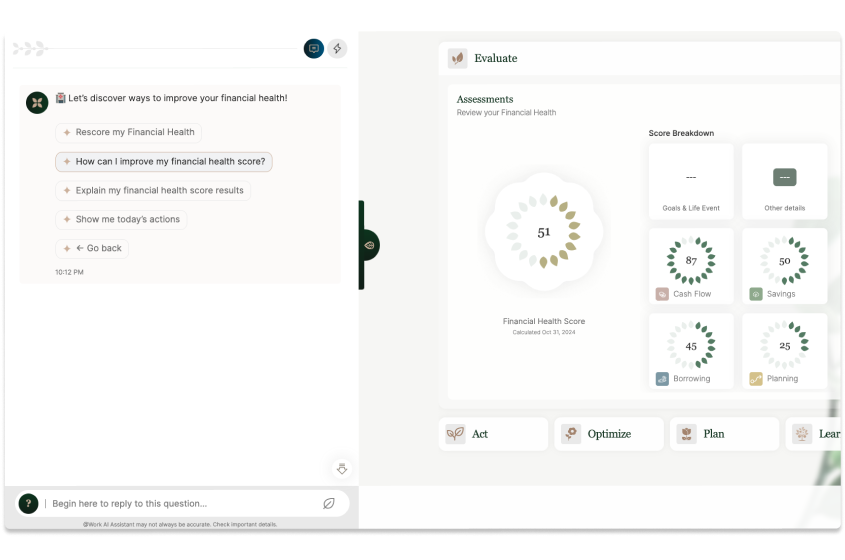Open the Planning score 25 ring

pos(785,345)
